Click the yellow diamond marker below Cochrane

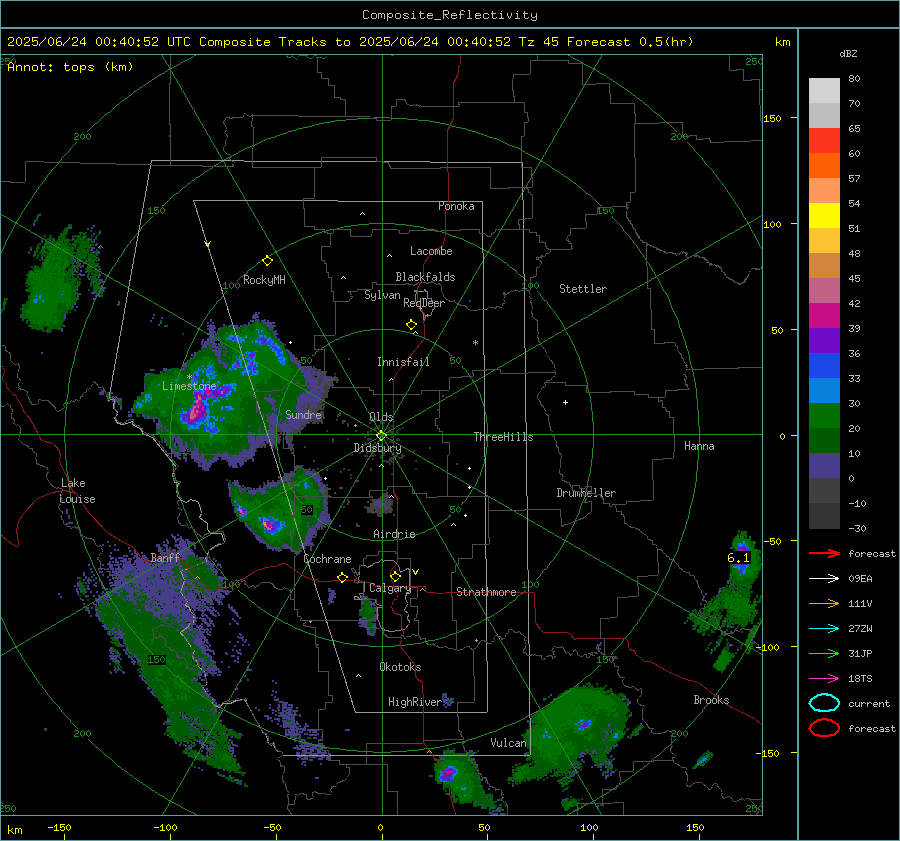click(x=342, y=578)
